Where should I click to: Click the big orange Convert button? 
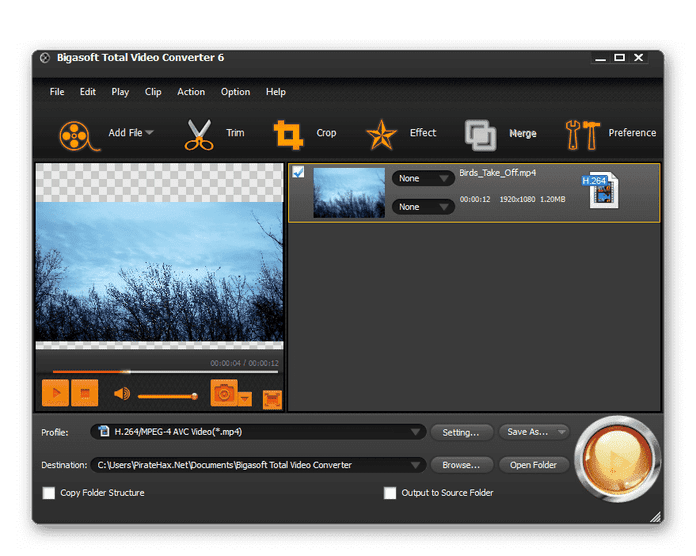tap(617, 459)
